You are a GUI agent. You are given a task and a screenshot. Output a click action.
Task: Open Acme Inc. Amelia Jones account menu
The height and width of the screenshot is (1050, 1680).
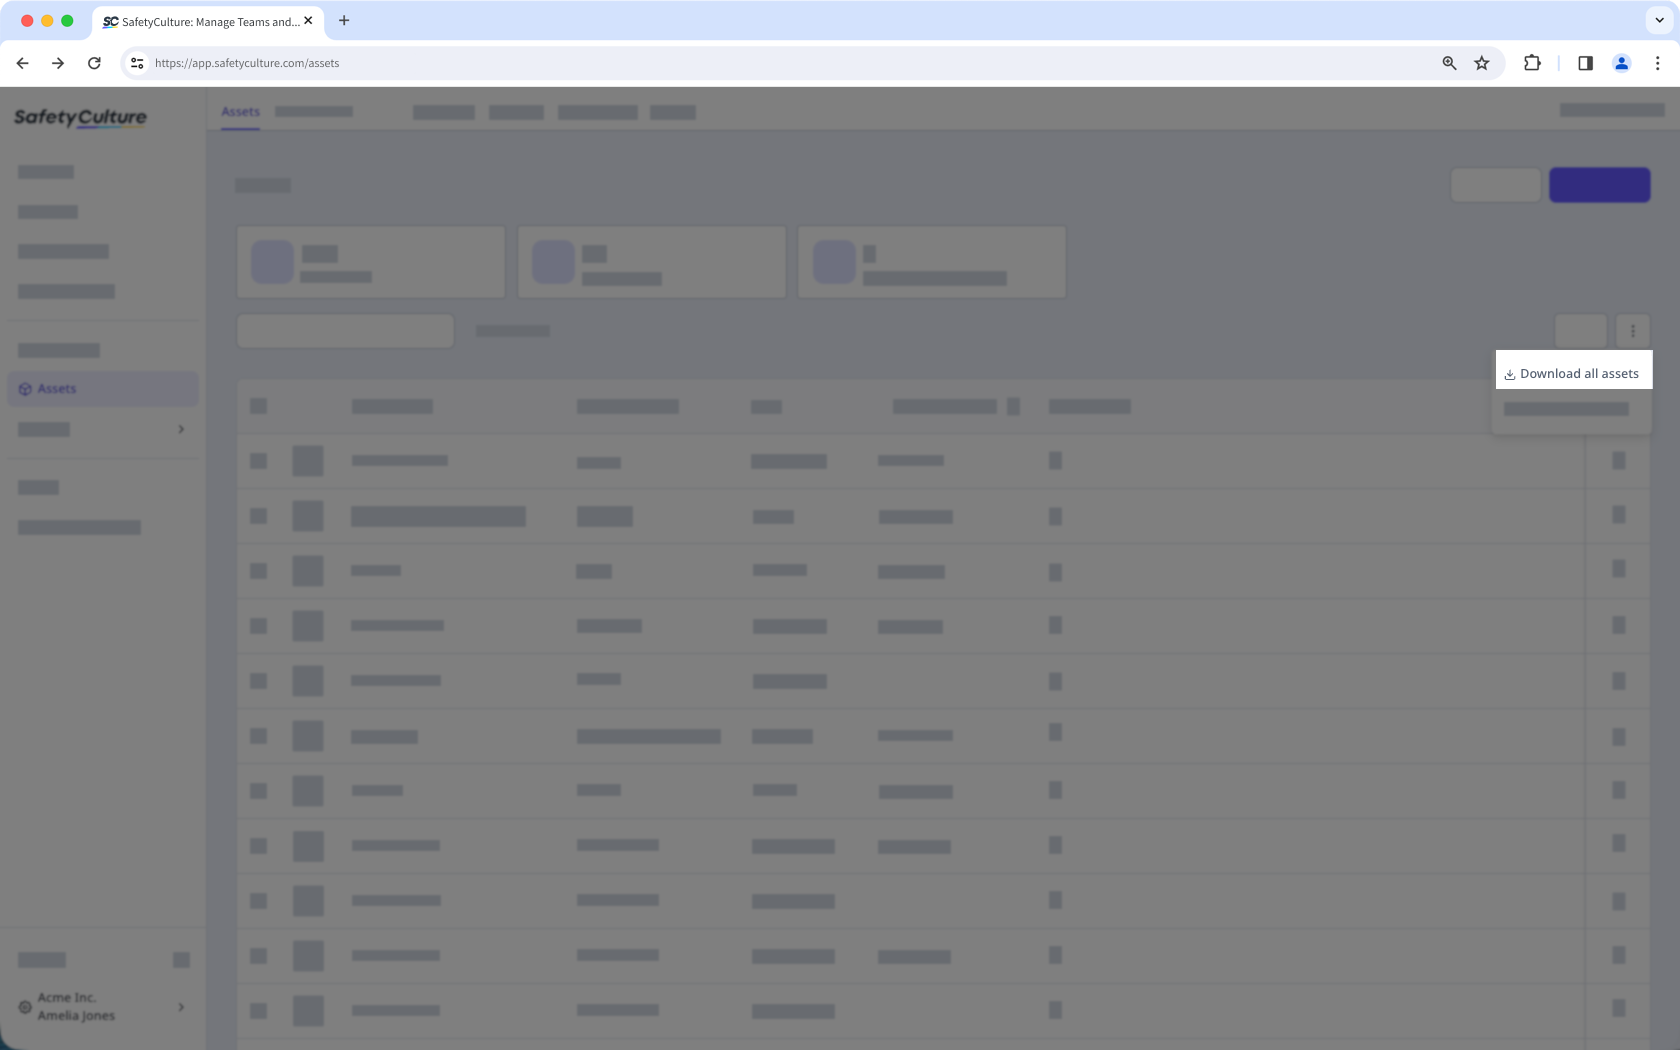tap(103, 1007)
